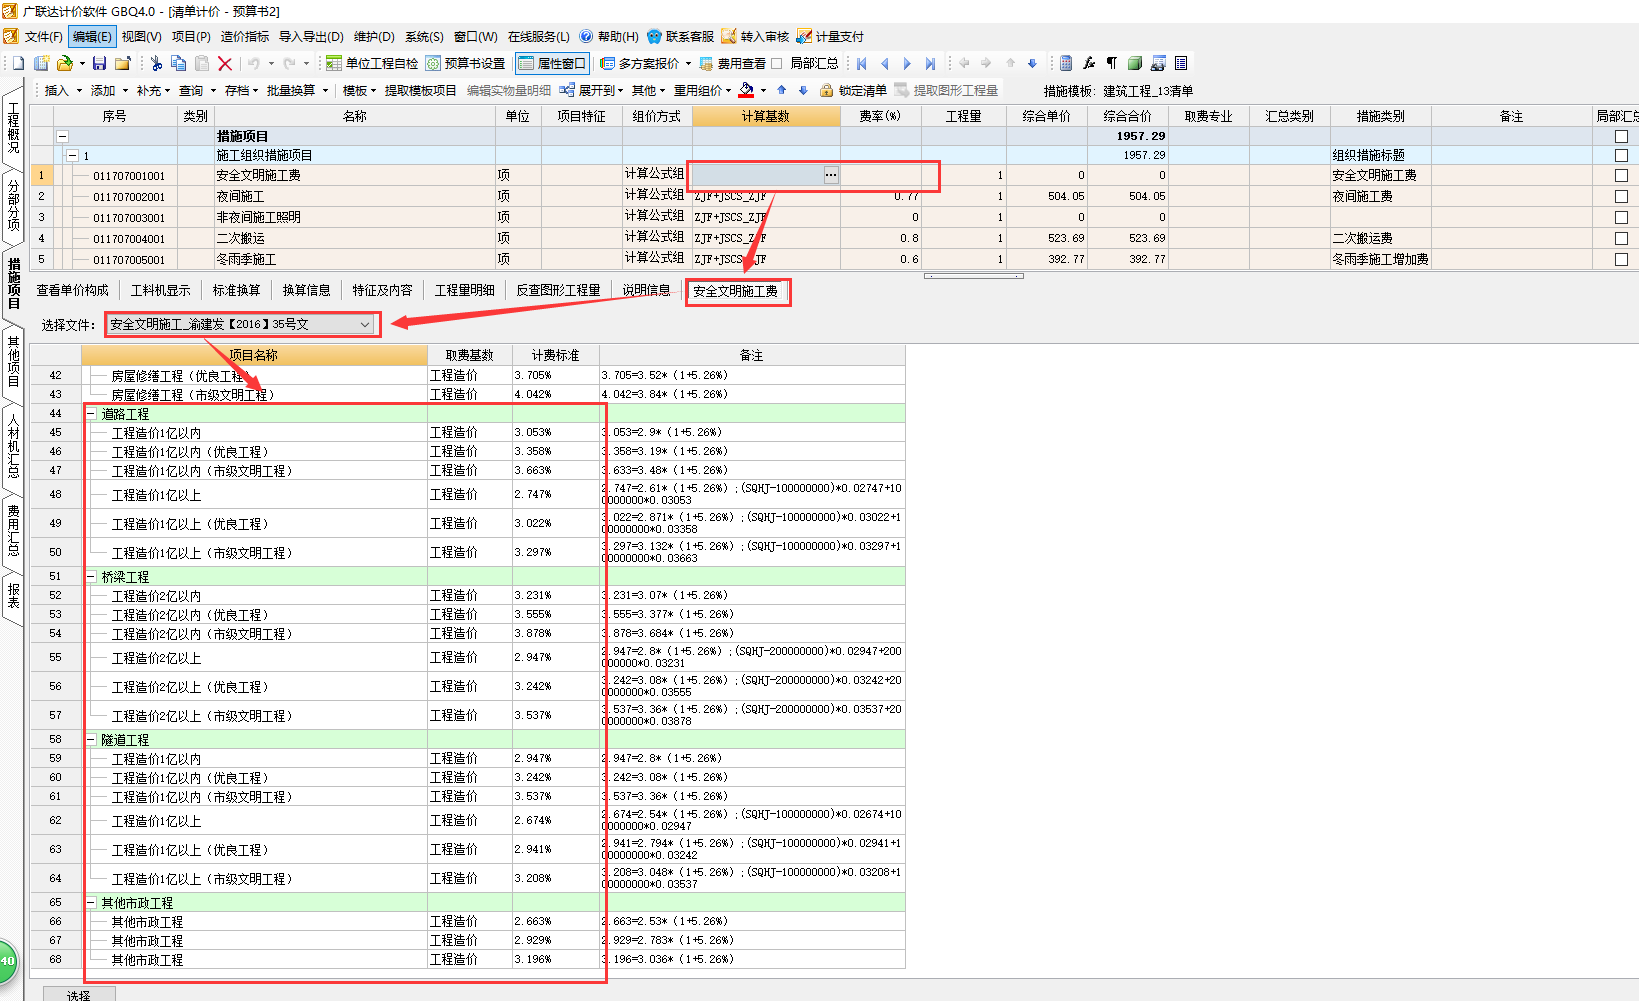This screenshot has height=1001, width=1639.
Task: Click the calculator icon in toolbar
Action: pyautogui.click(x=1066, y=63)
